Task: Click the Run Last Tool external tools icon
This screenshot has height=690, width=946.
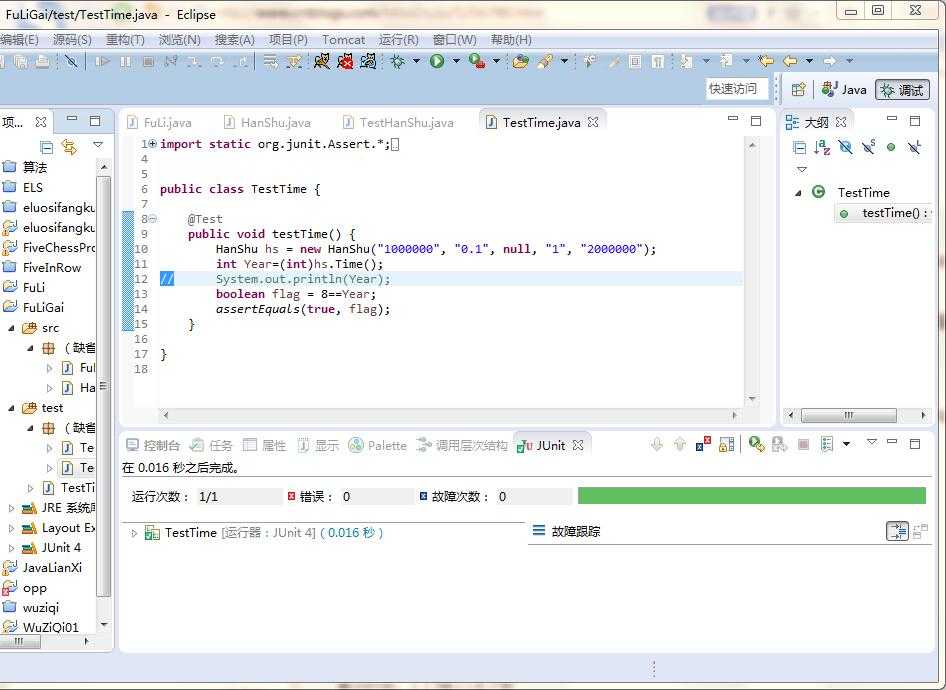Action: point(477,61)
